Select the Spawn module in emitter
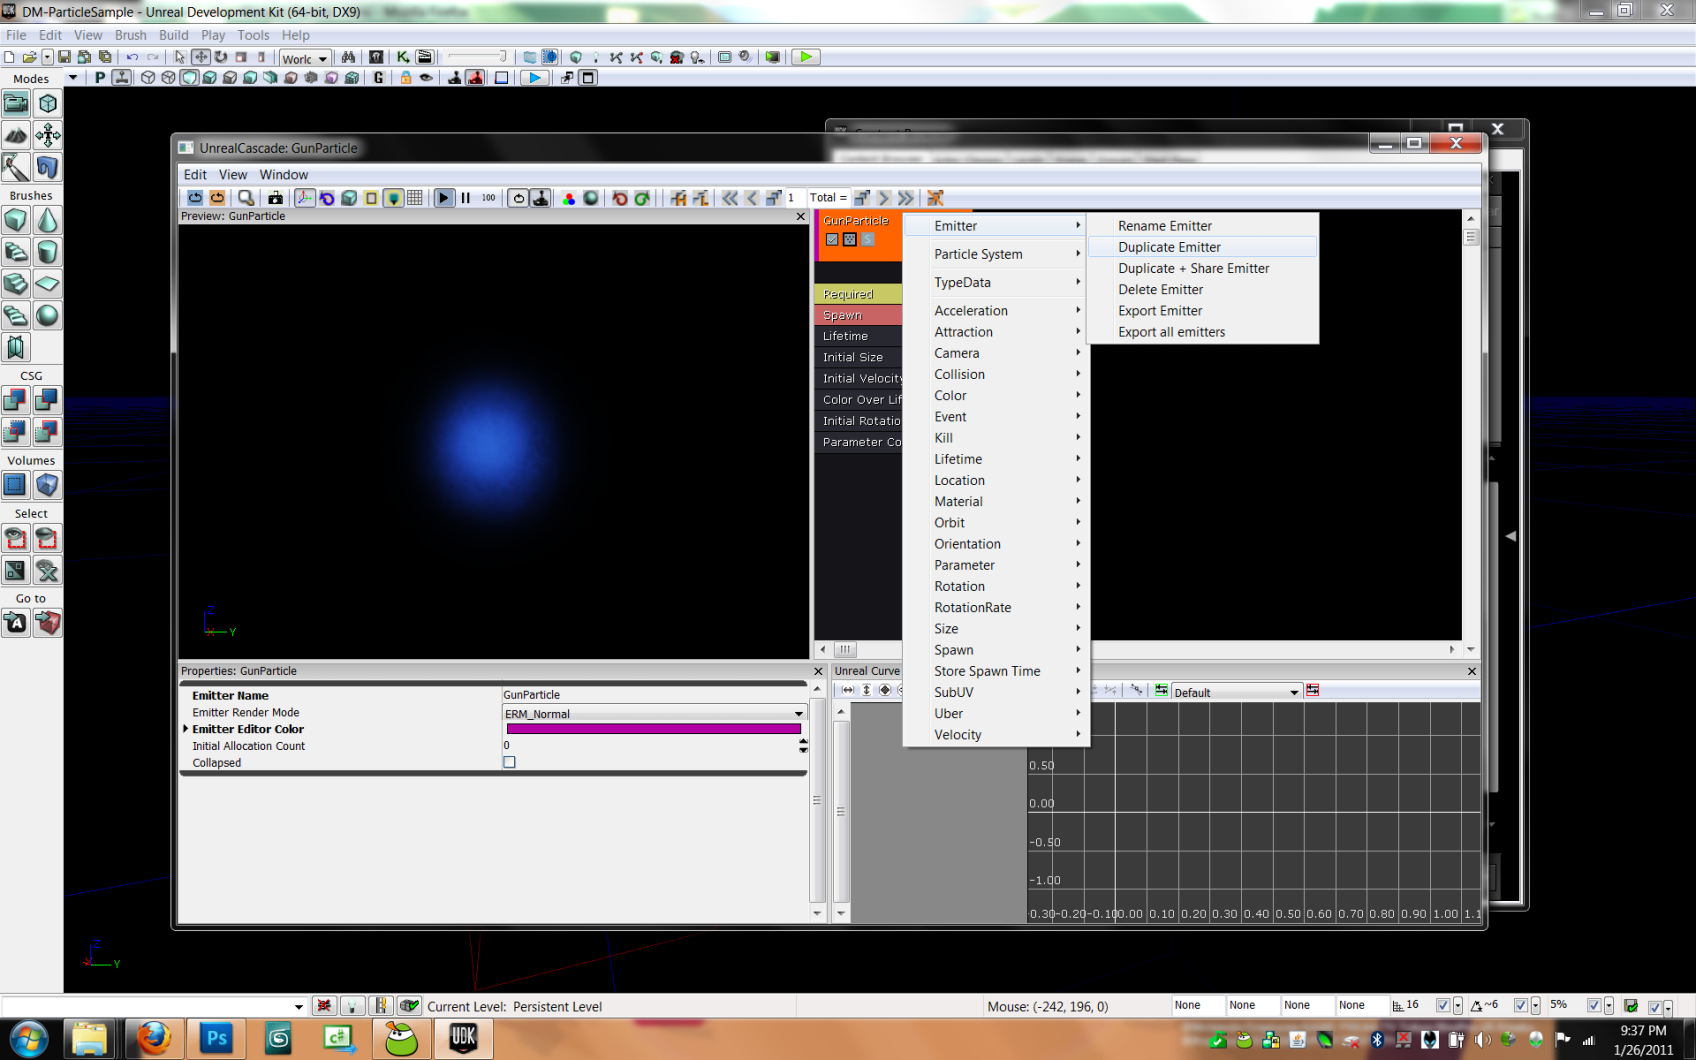Screen dimensions: 1696x1060 click(860, 315)
